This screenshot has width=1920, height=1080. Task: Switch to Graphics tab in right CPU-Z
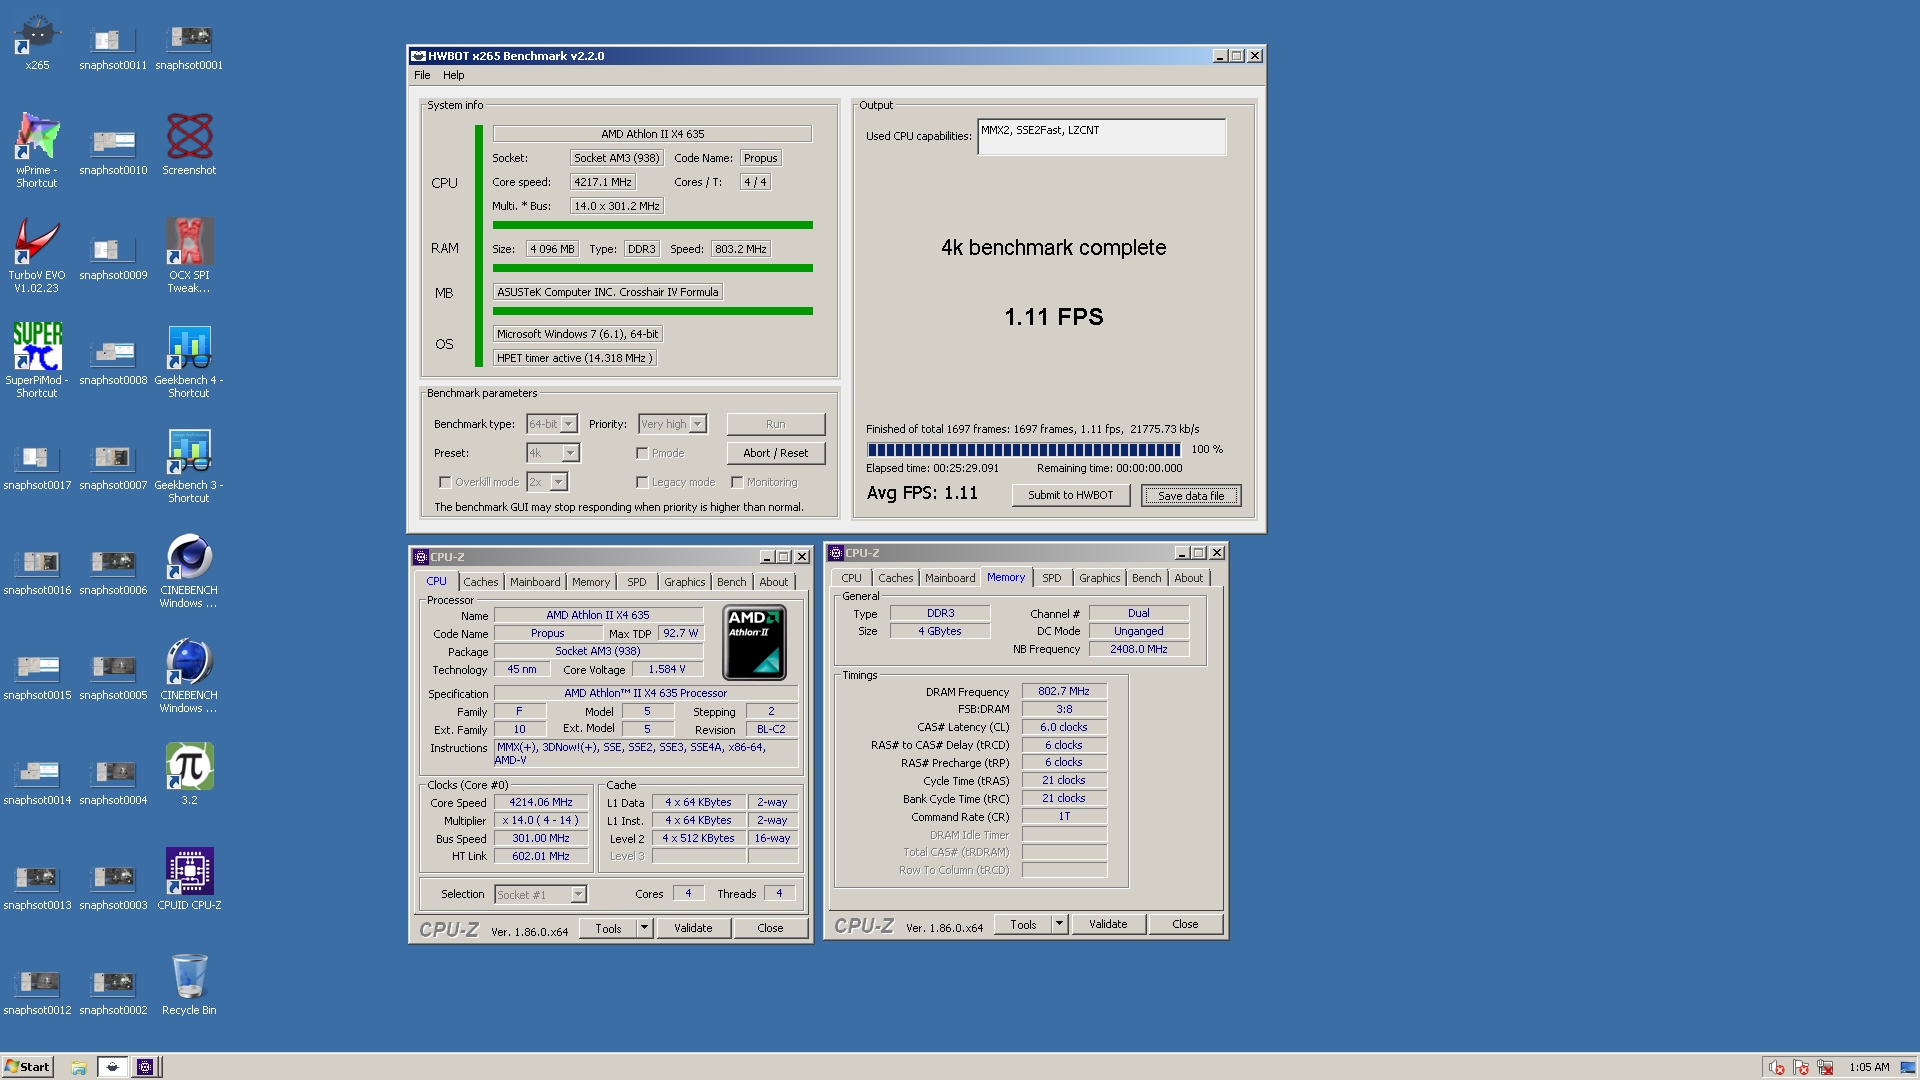pos(1100,578)
